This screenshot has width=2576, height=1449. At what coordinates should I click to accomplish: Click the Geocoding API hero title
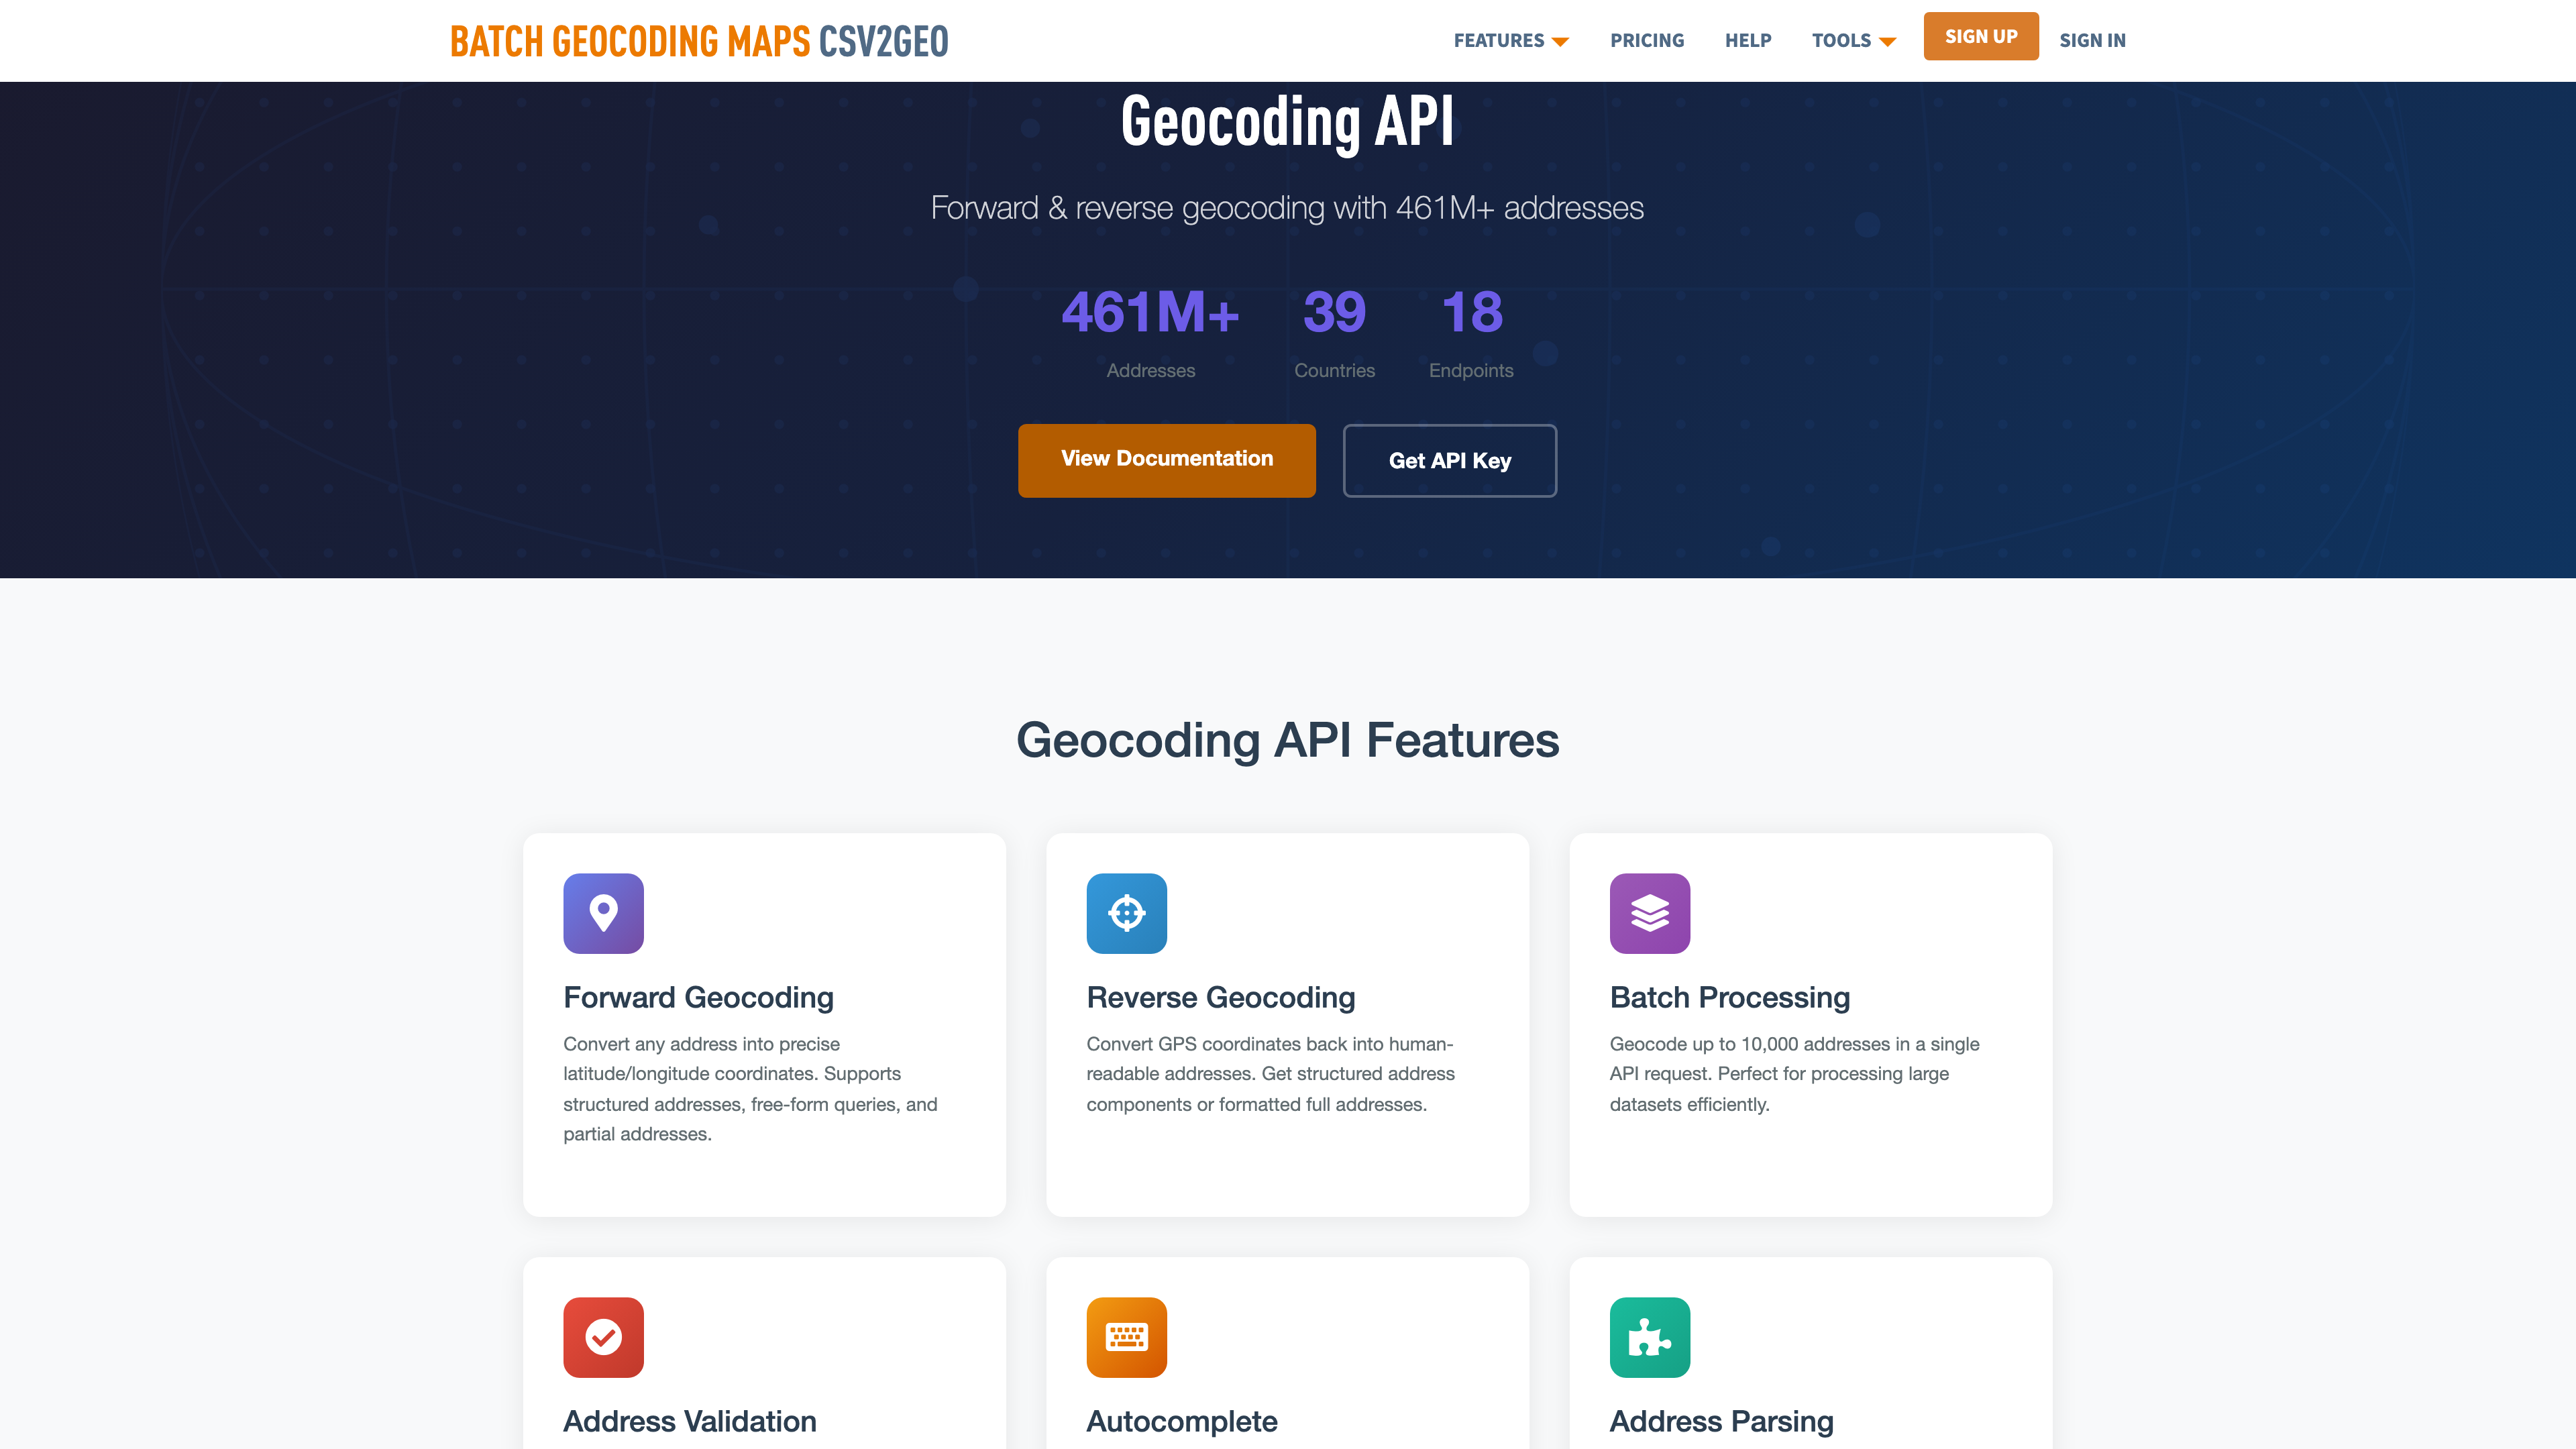coord(1287,121)
